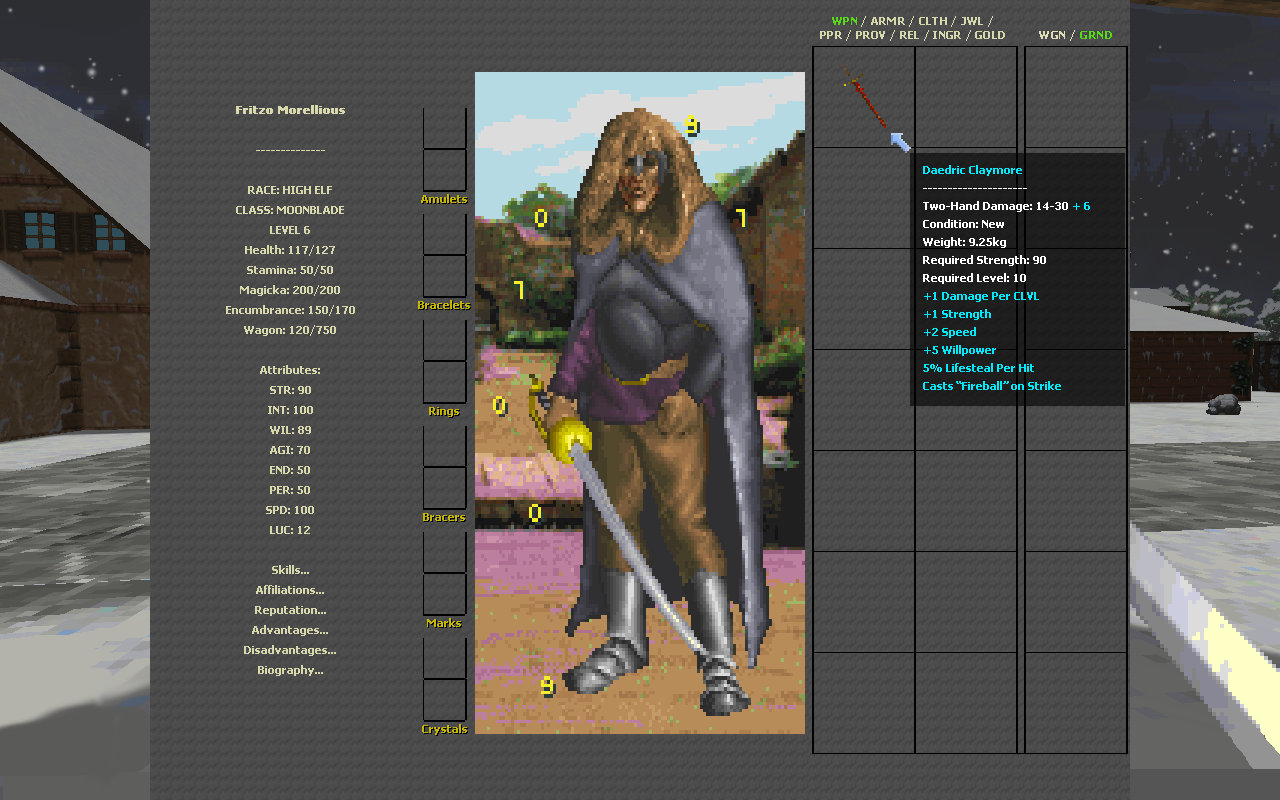Select the GRND ground view
This screenshot has height=800, width=1280.
tap(1095, 35)
